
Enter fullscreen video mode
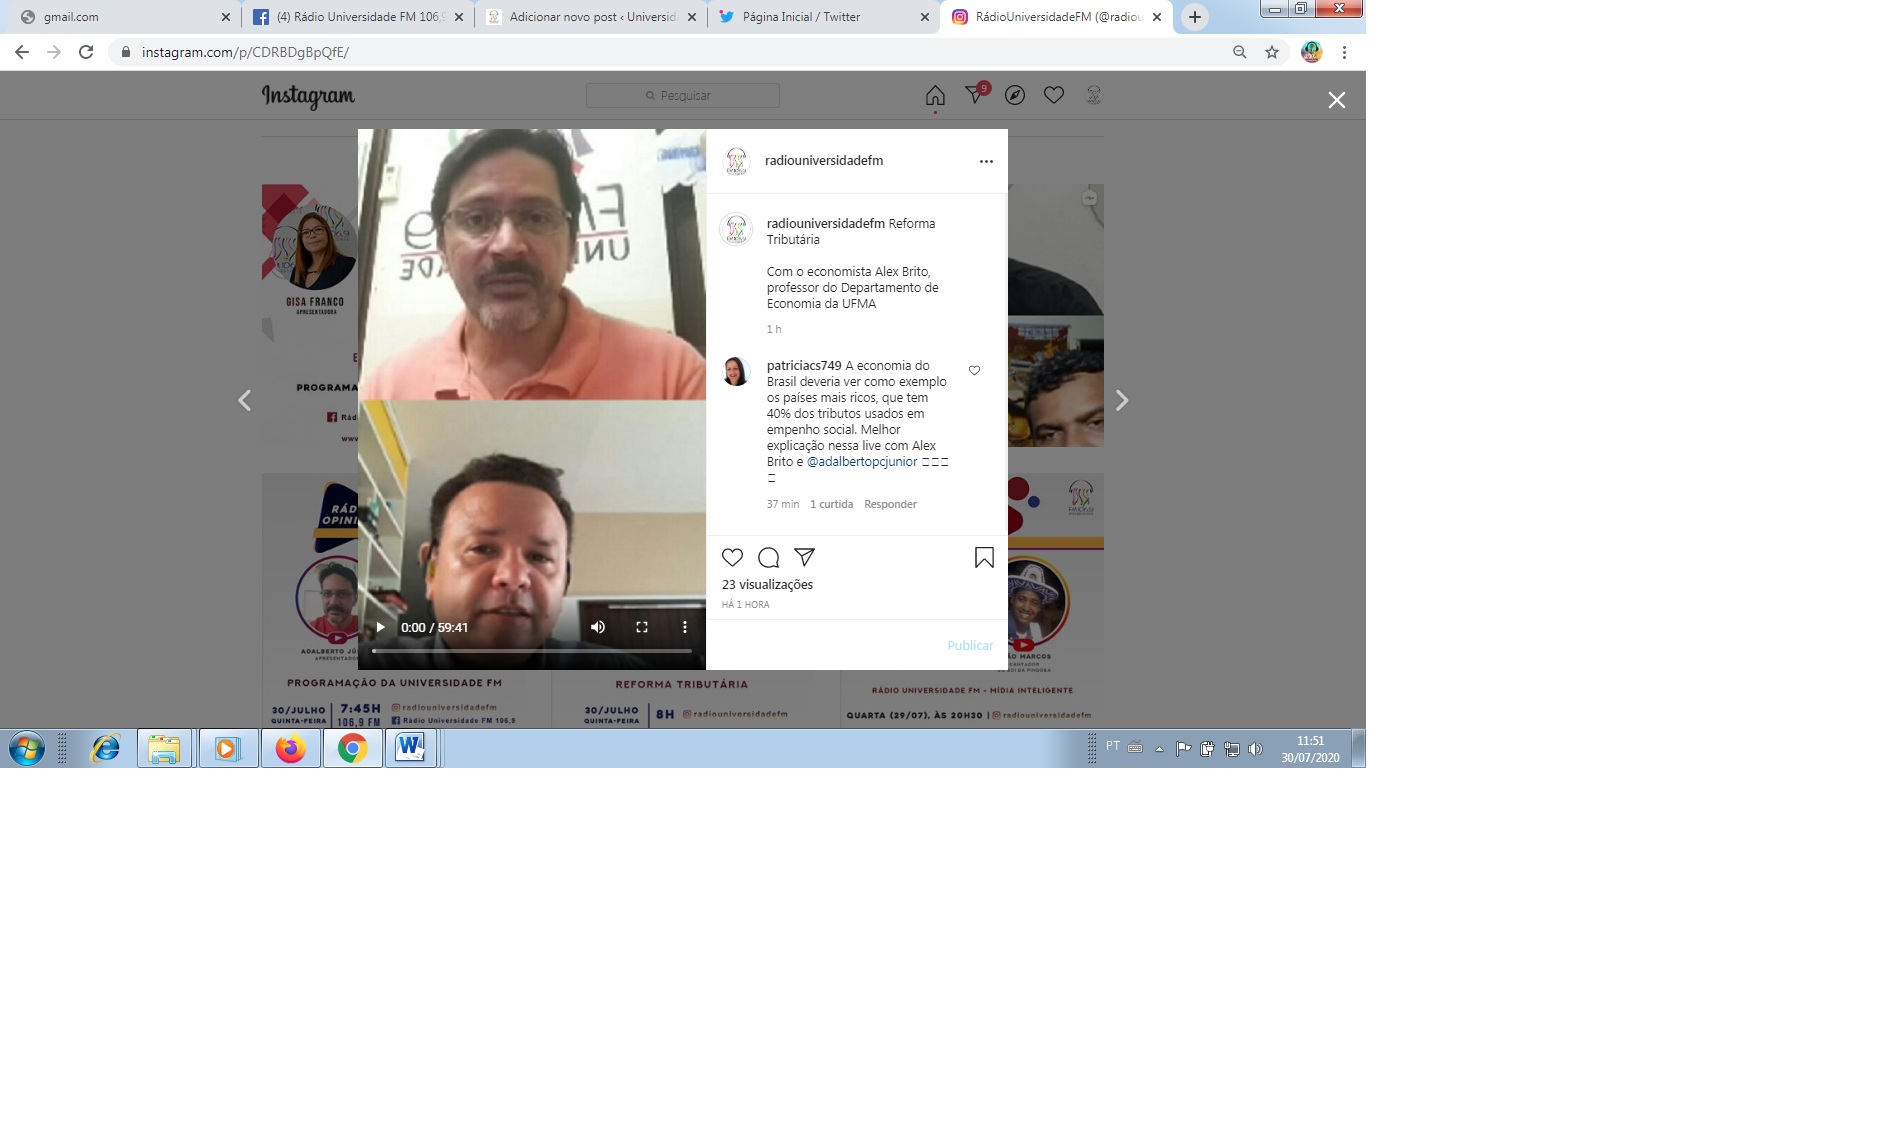pyautogui.click(x=642, y=627)
